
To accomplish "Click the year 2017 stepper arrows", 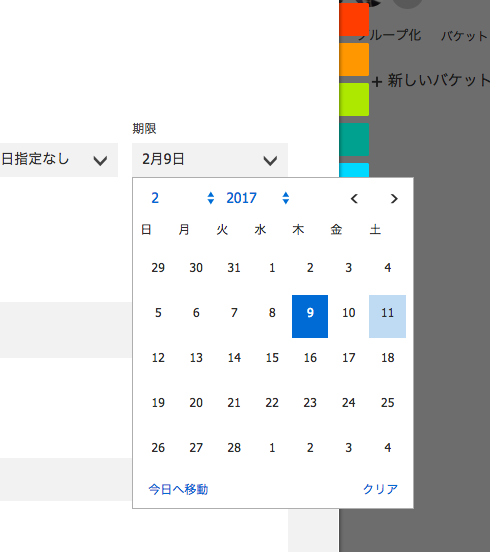I will point(285,198).
